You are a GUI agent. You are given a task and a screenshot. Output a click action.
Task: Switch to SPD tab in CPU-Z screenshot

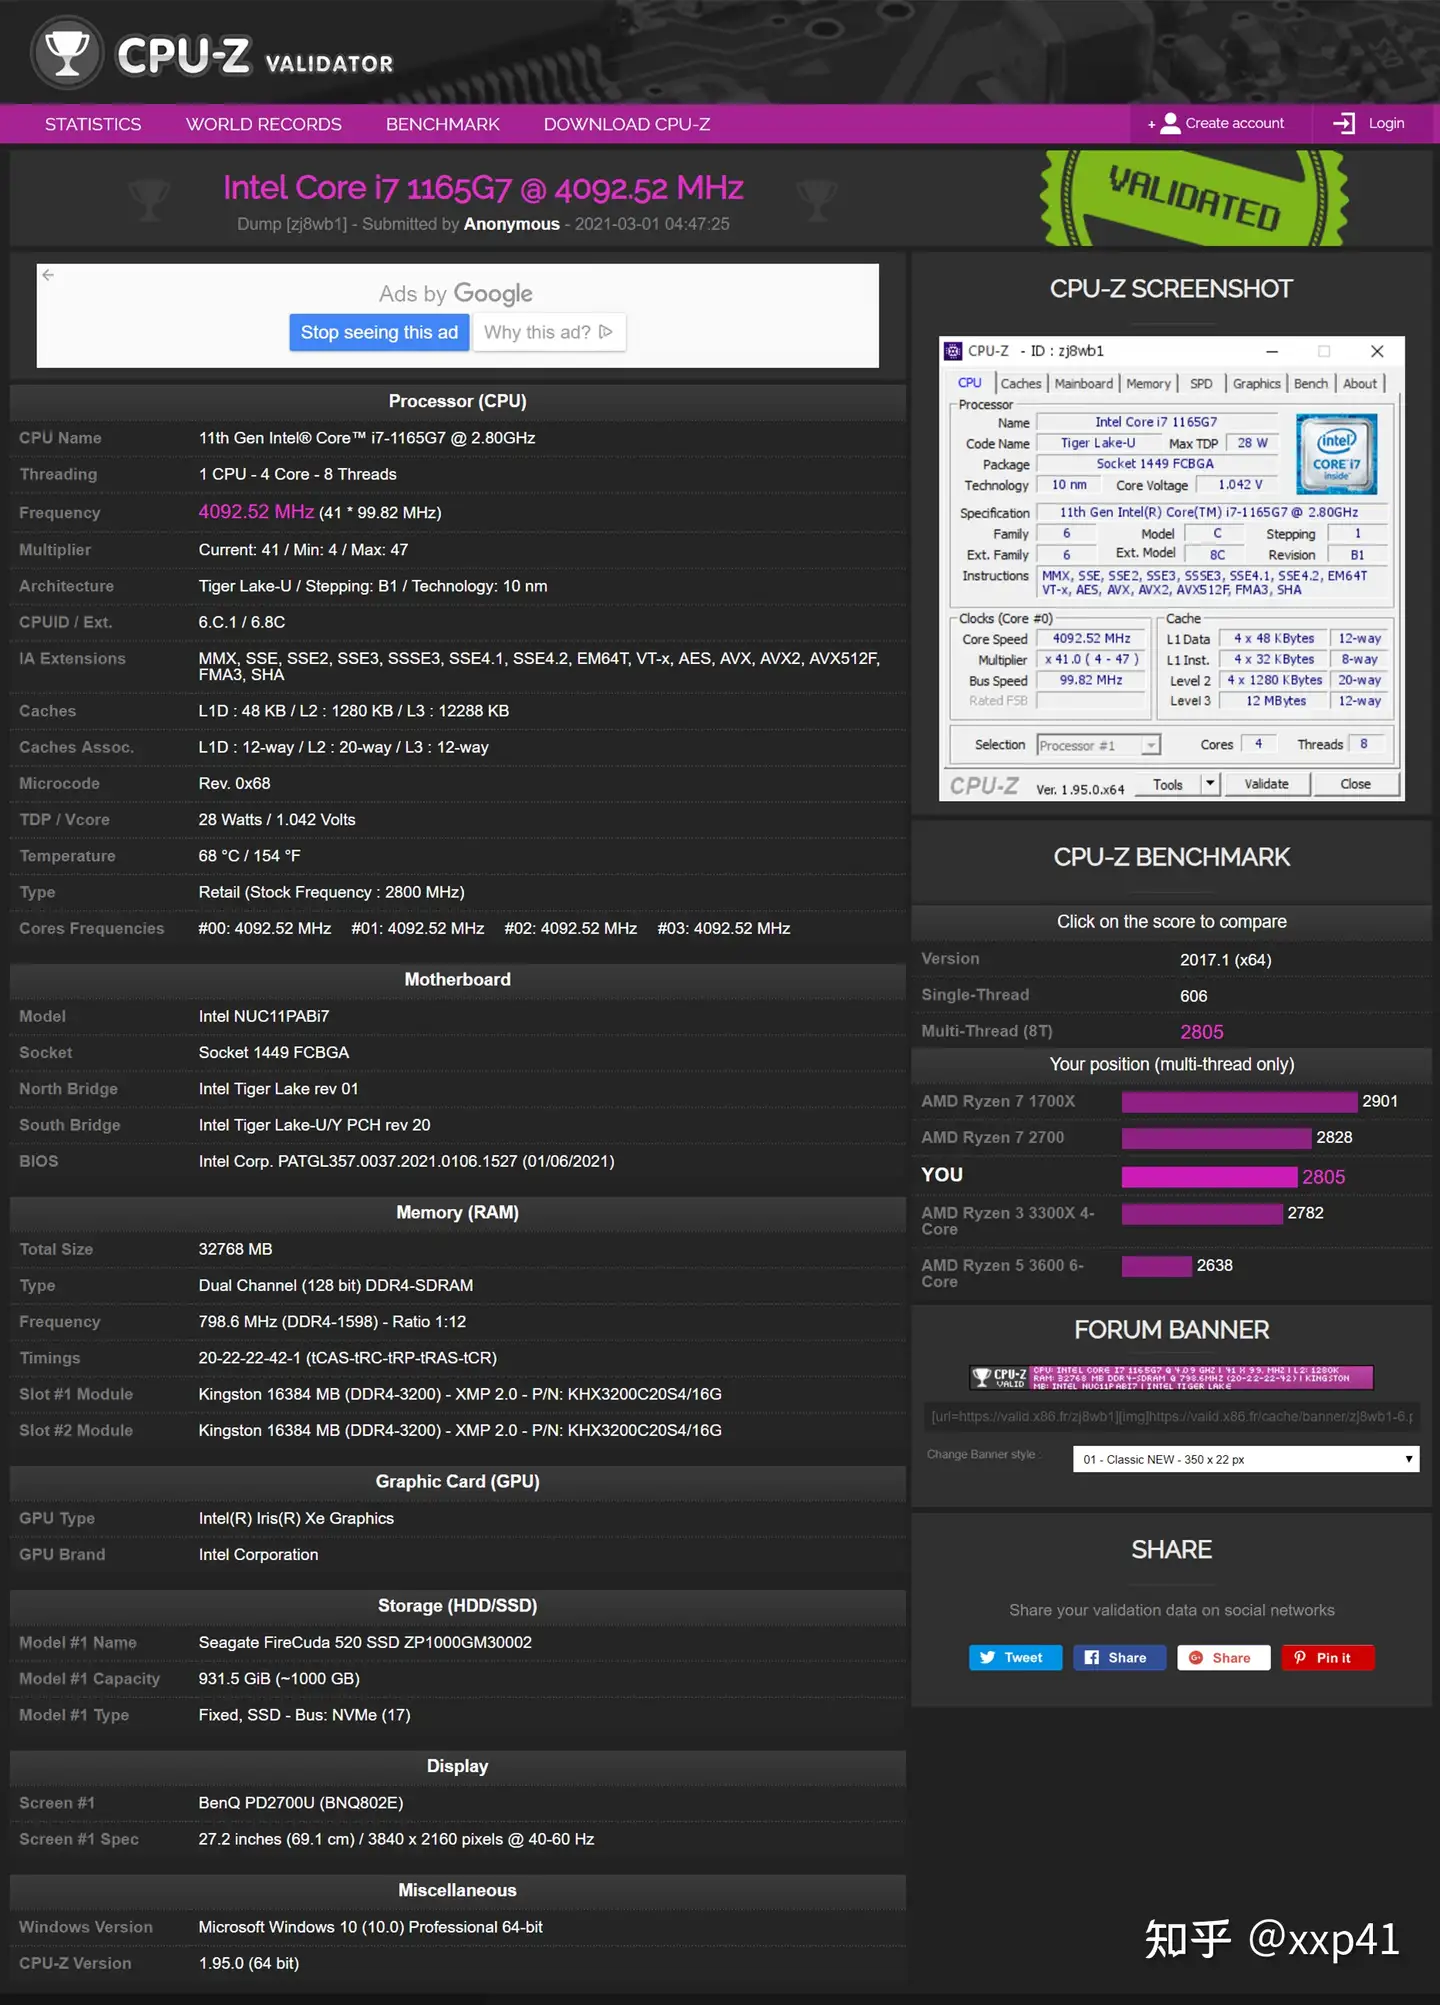point(1201,384)
